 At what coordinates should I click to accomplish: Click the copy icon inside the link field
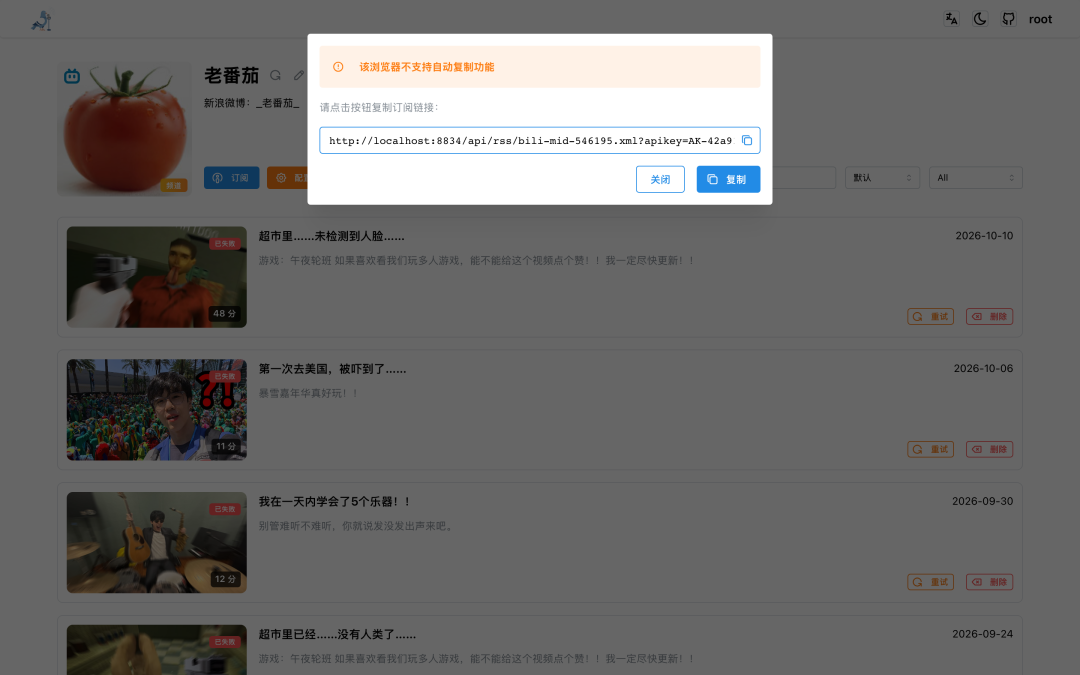(x=747, y=141)
